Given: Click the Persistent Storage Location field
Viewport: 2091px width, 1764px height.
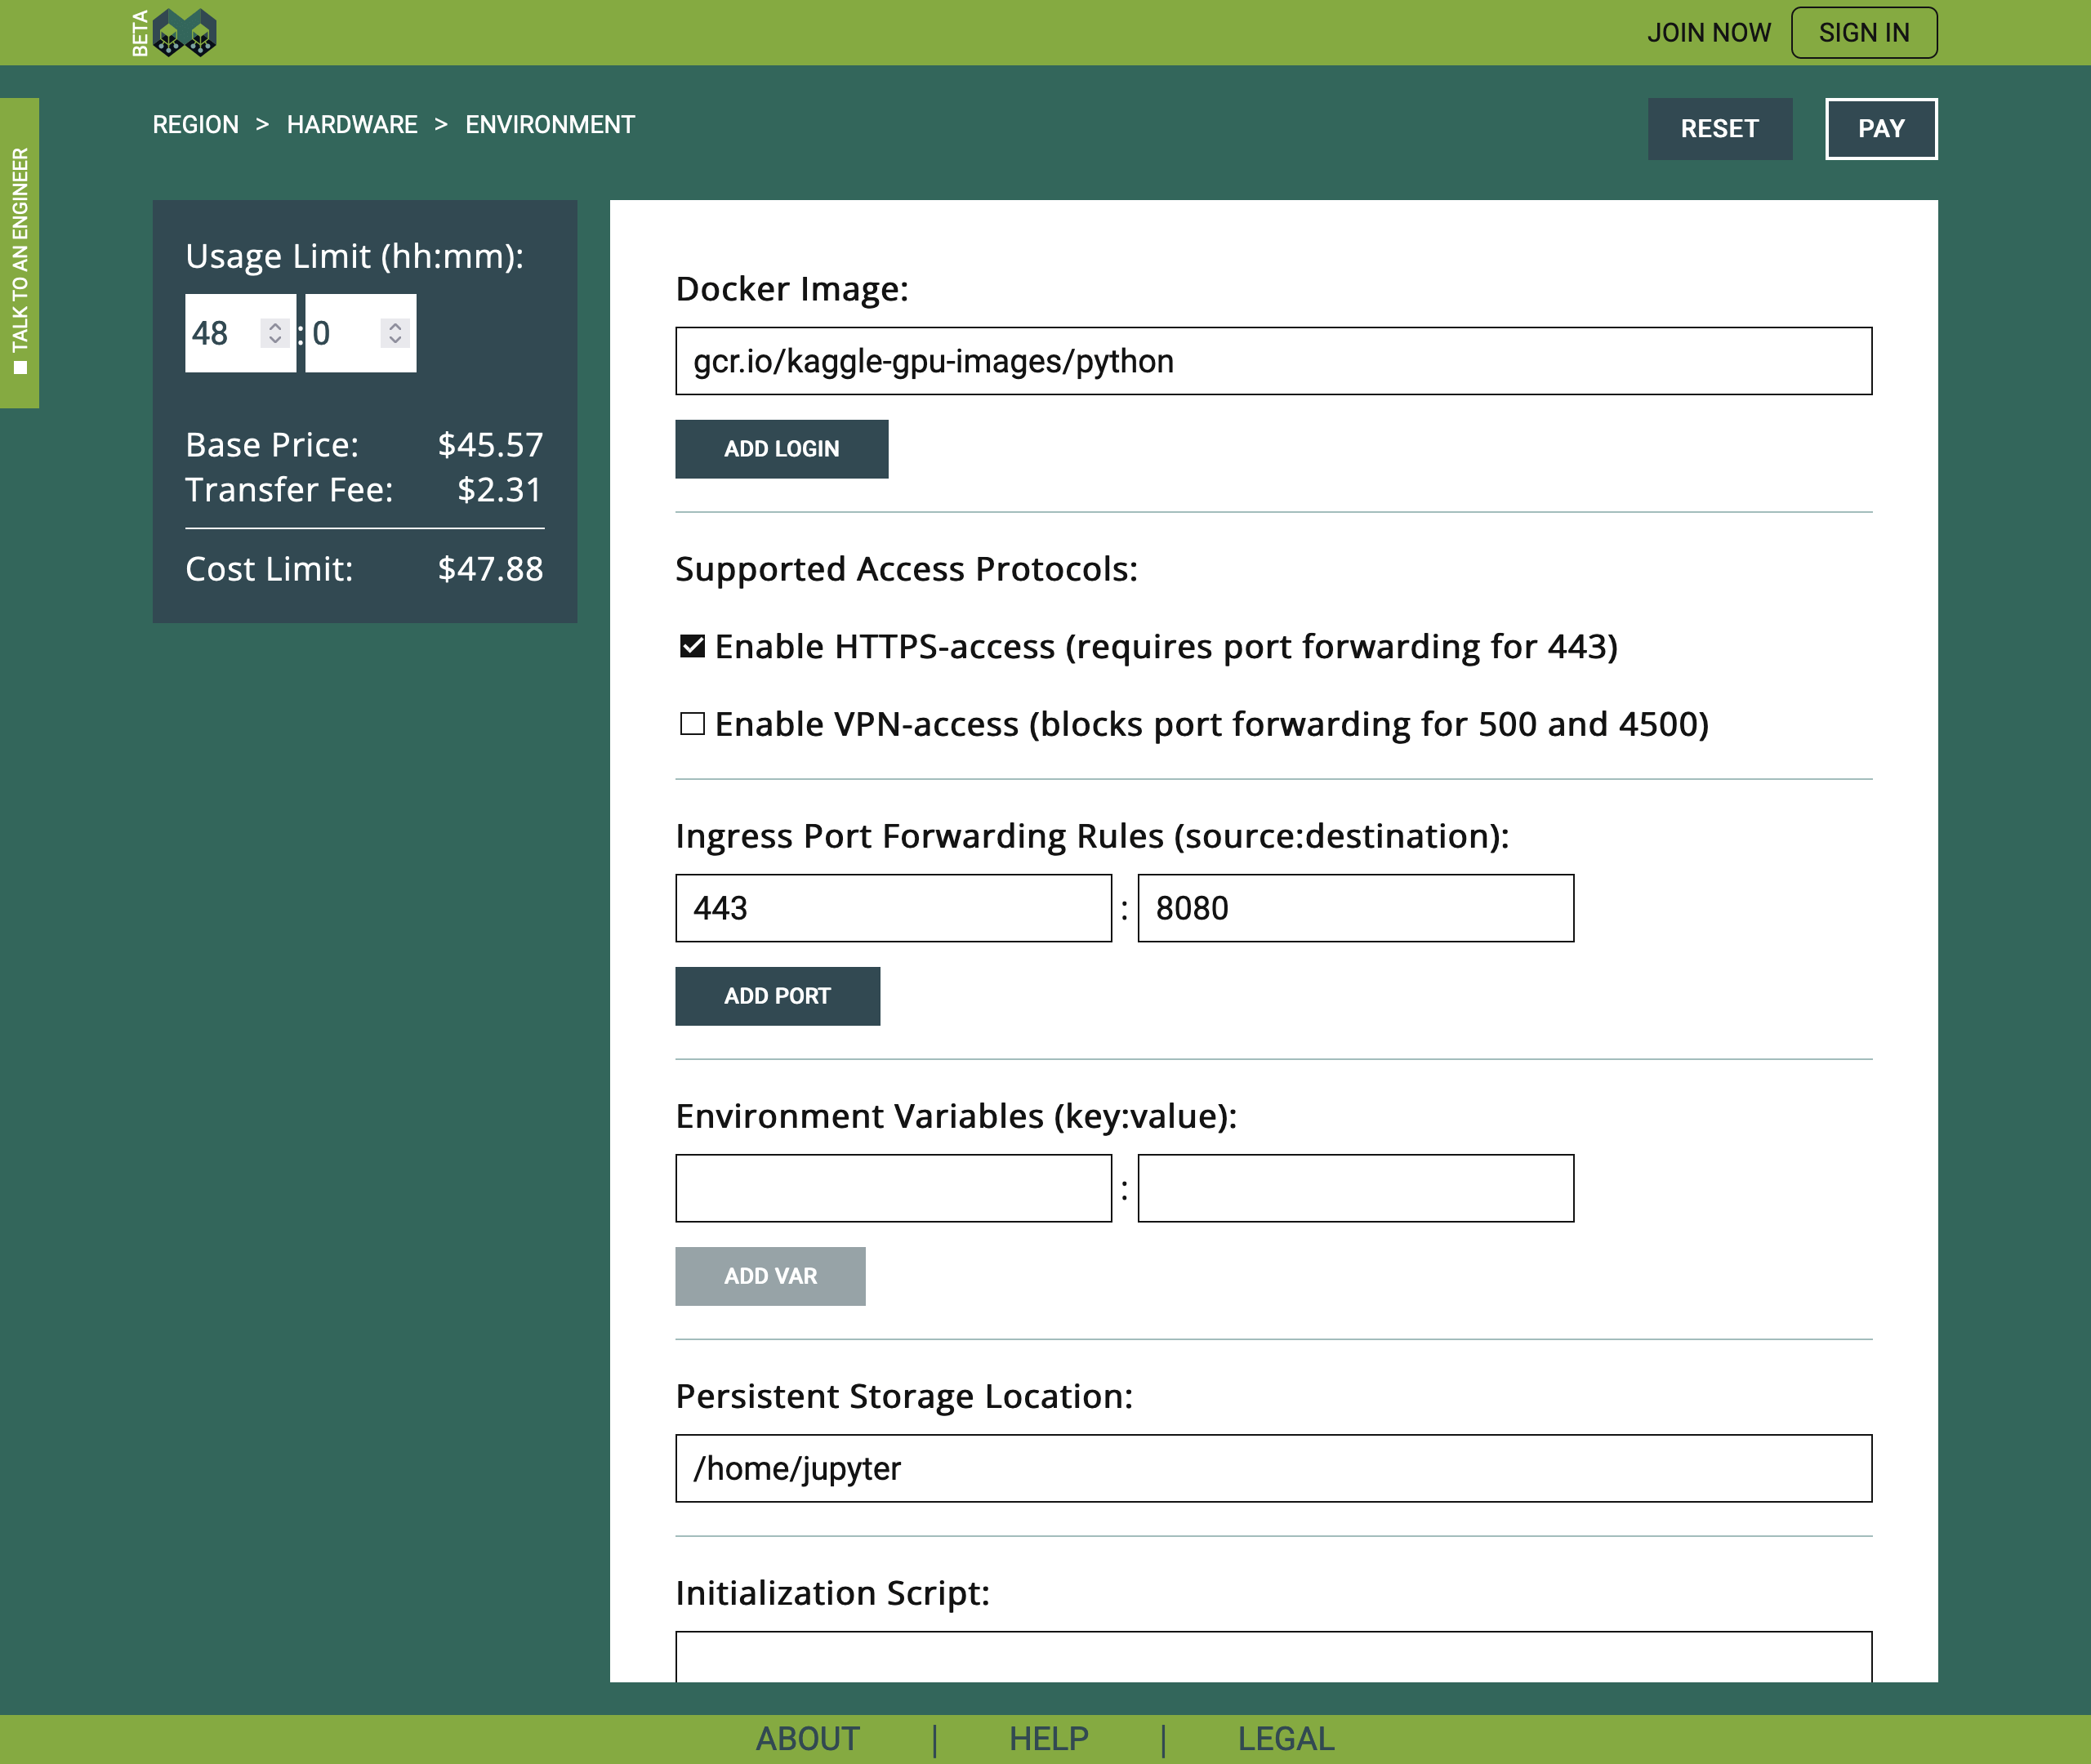Looking at the screenshot, I should 1273,1468.
